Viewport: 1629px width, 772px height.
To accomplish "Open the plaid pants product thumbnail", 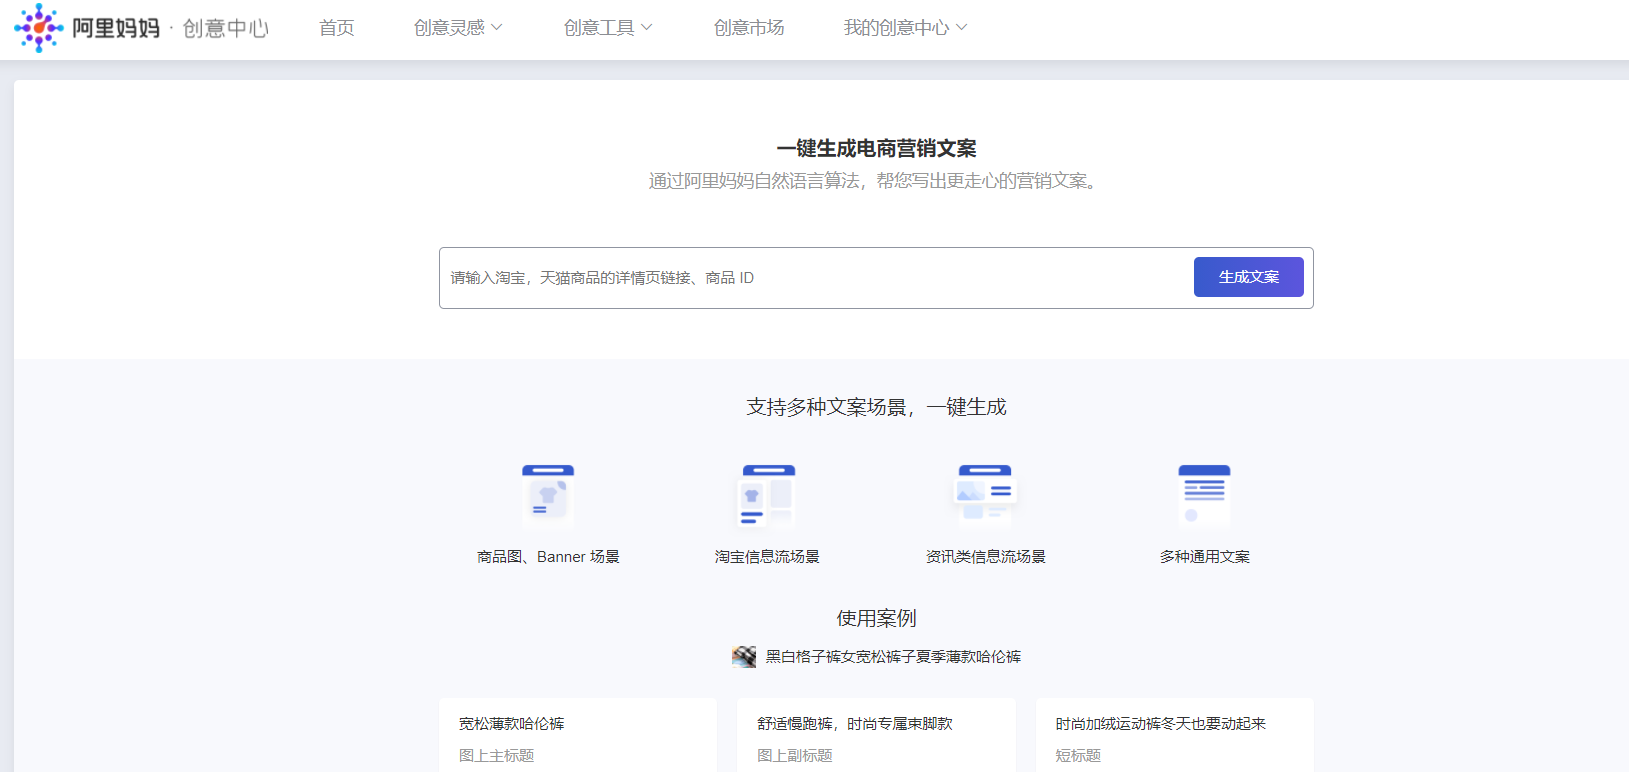I will click(744, 657).
